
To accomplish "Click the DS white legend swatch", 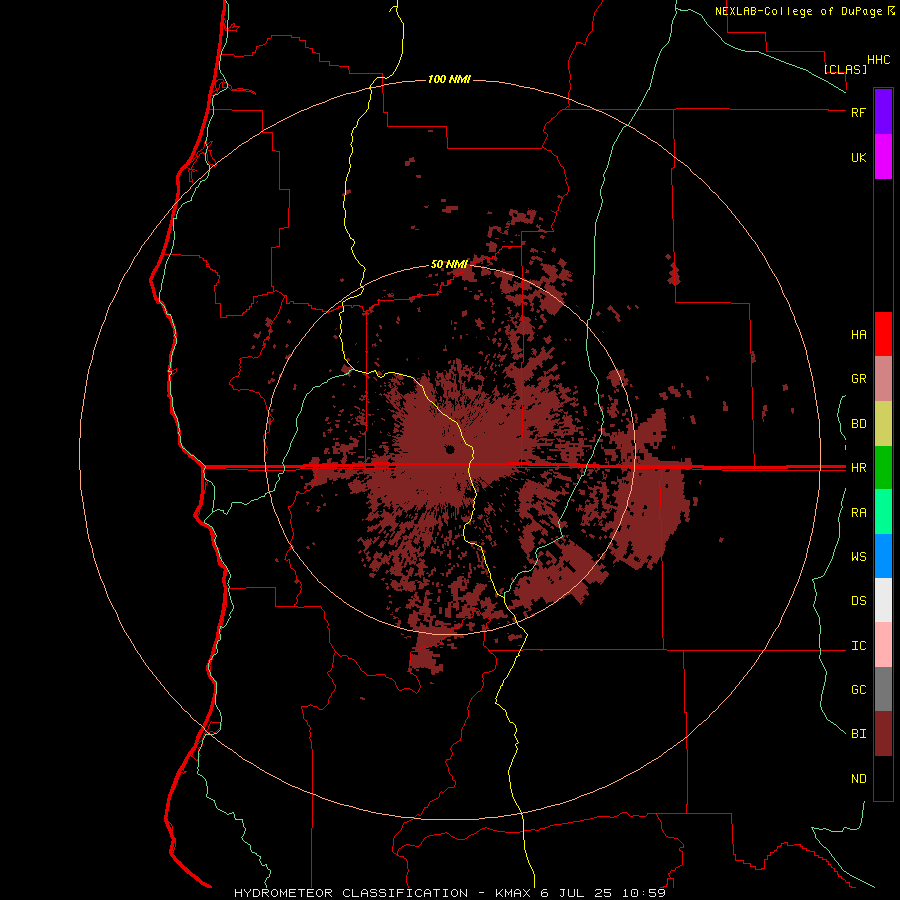I will tap(883, 600).
